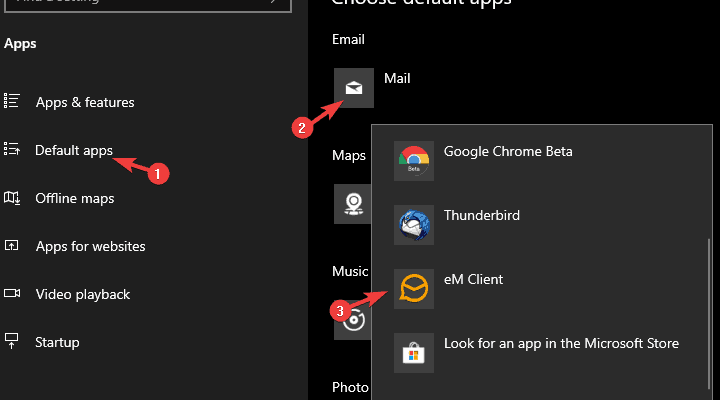Click the Music default app icon tile
The width and height of the screenshot is (720, 400).
(352, 320)
